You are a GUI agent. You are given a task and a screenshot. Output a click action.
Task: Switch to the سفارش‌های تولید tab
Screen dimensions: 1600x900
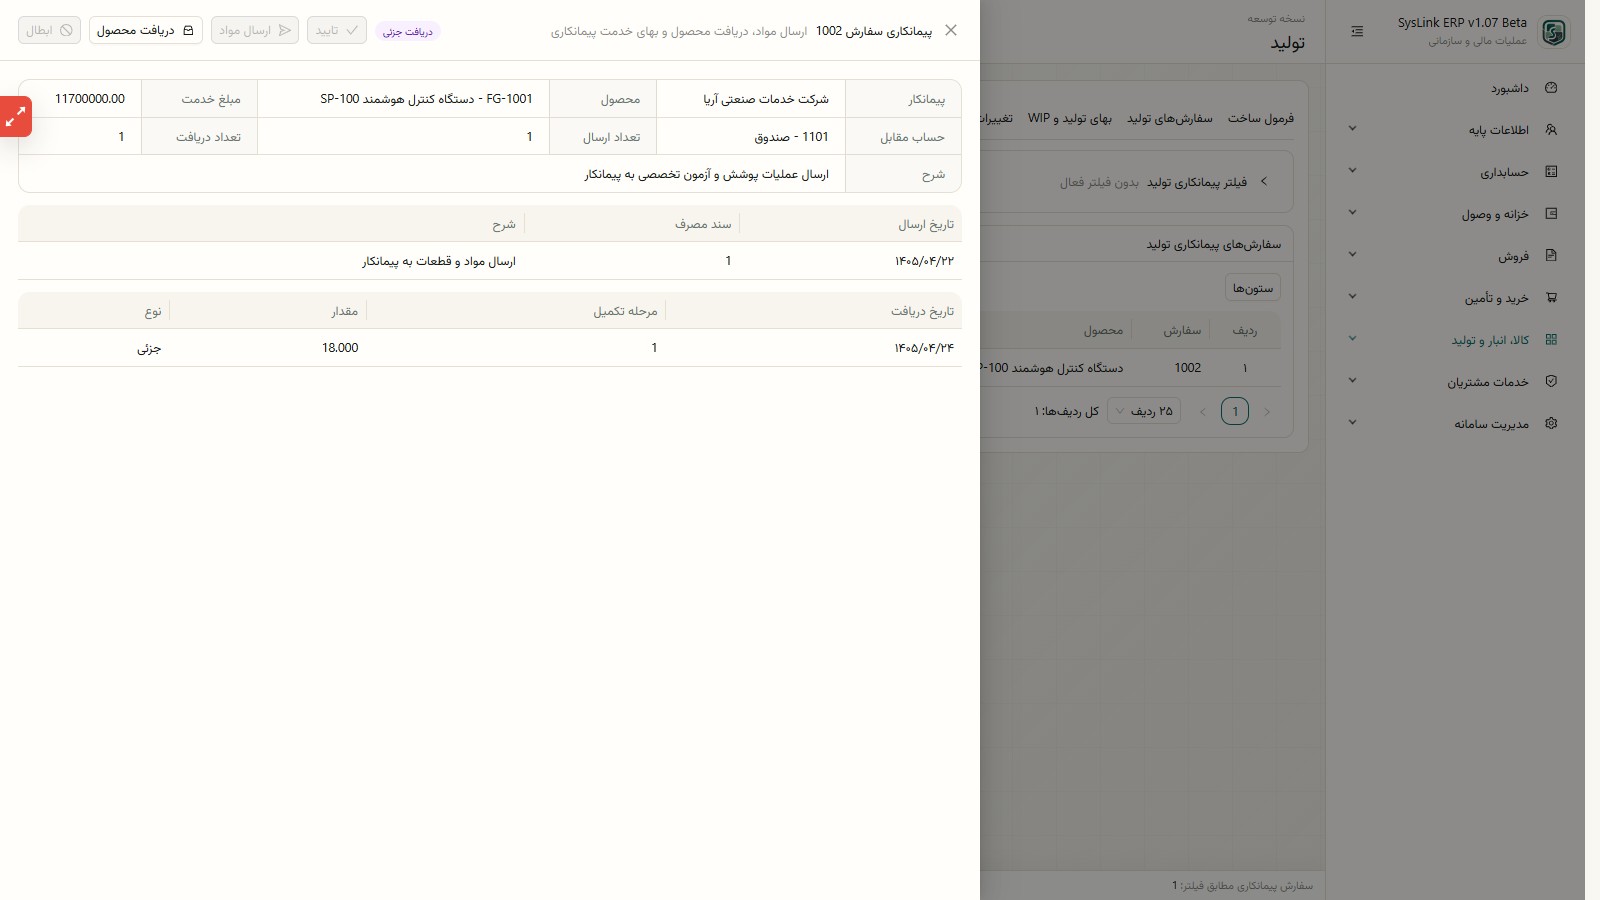click(x=1170, y=118)
